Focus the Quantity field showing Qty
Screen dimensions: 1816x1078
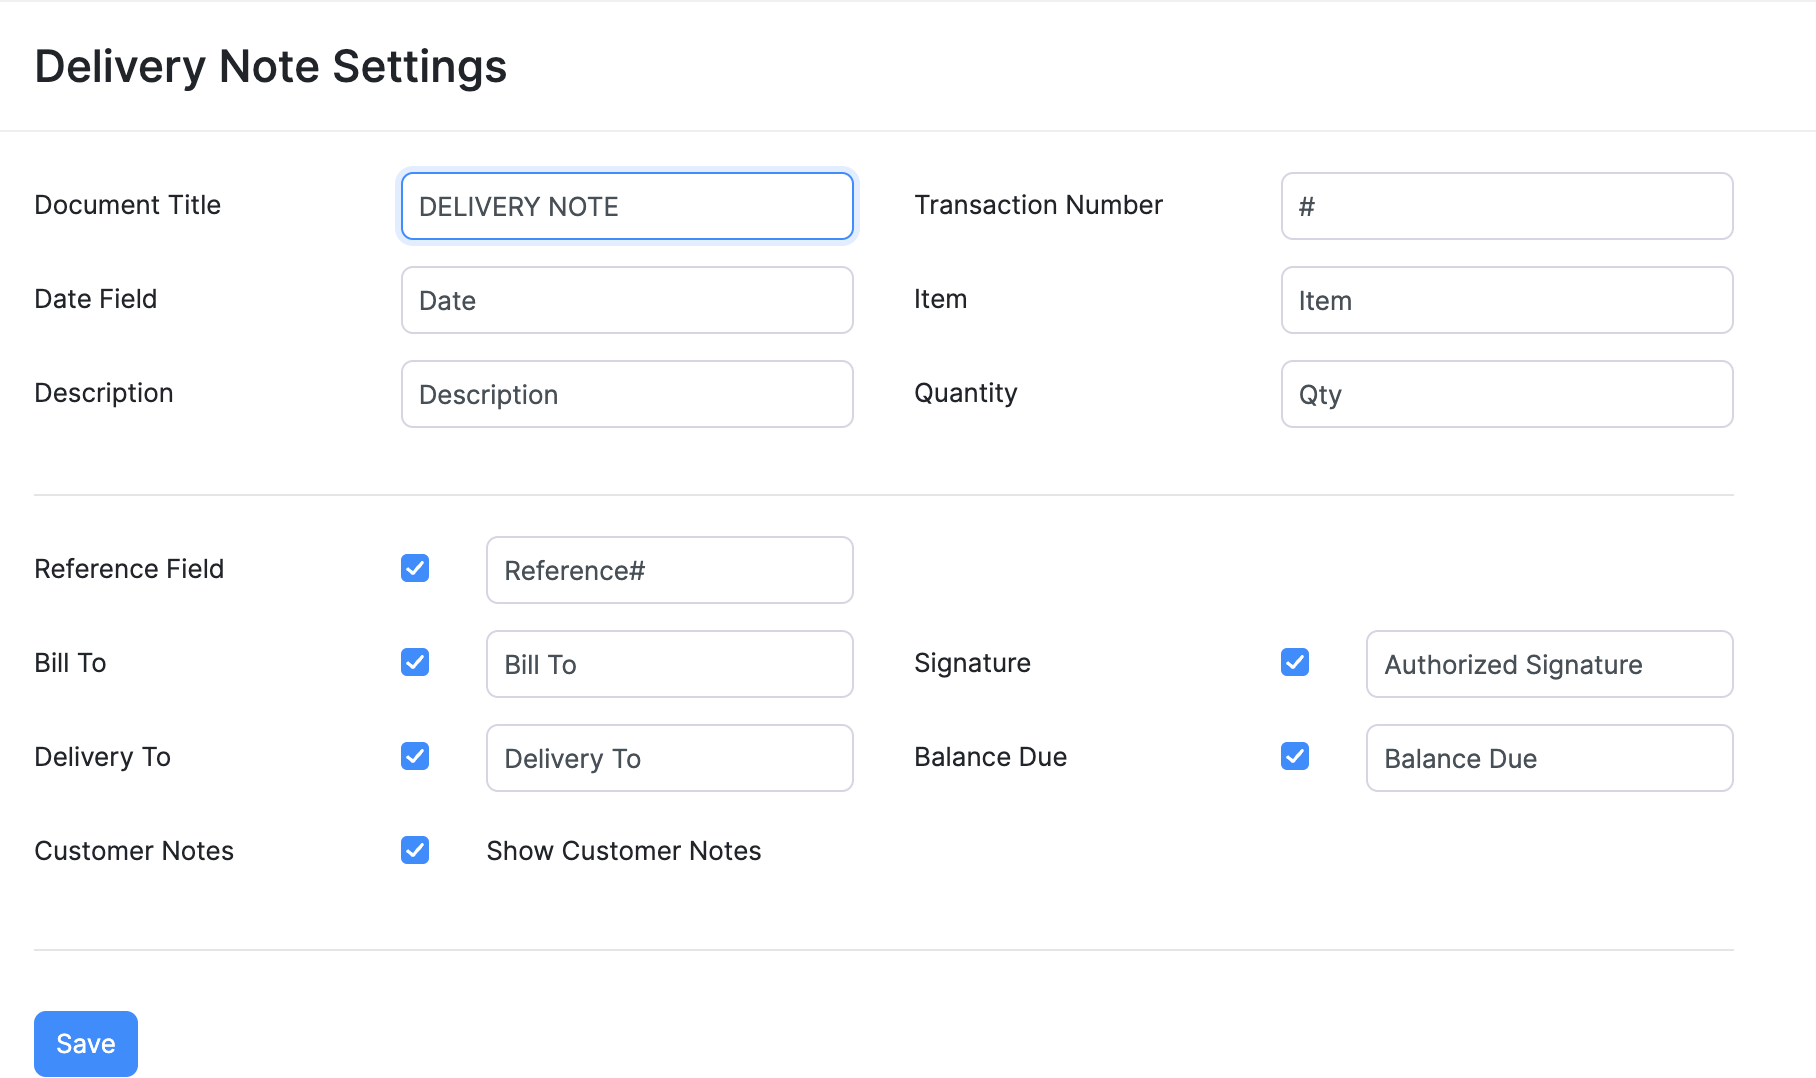1506,394
